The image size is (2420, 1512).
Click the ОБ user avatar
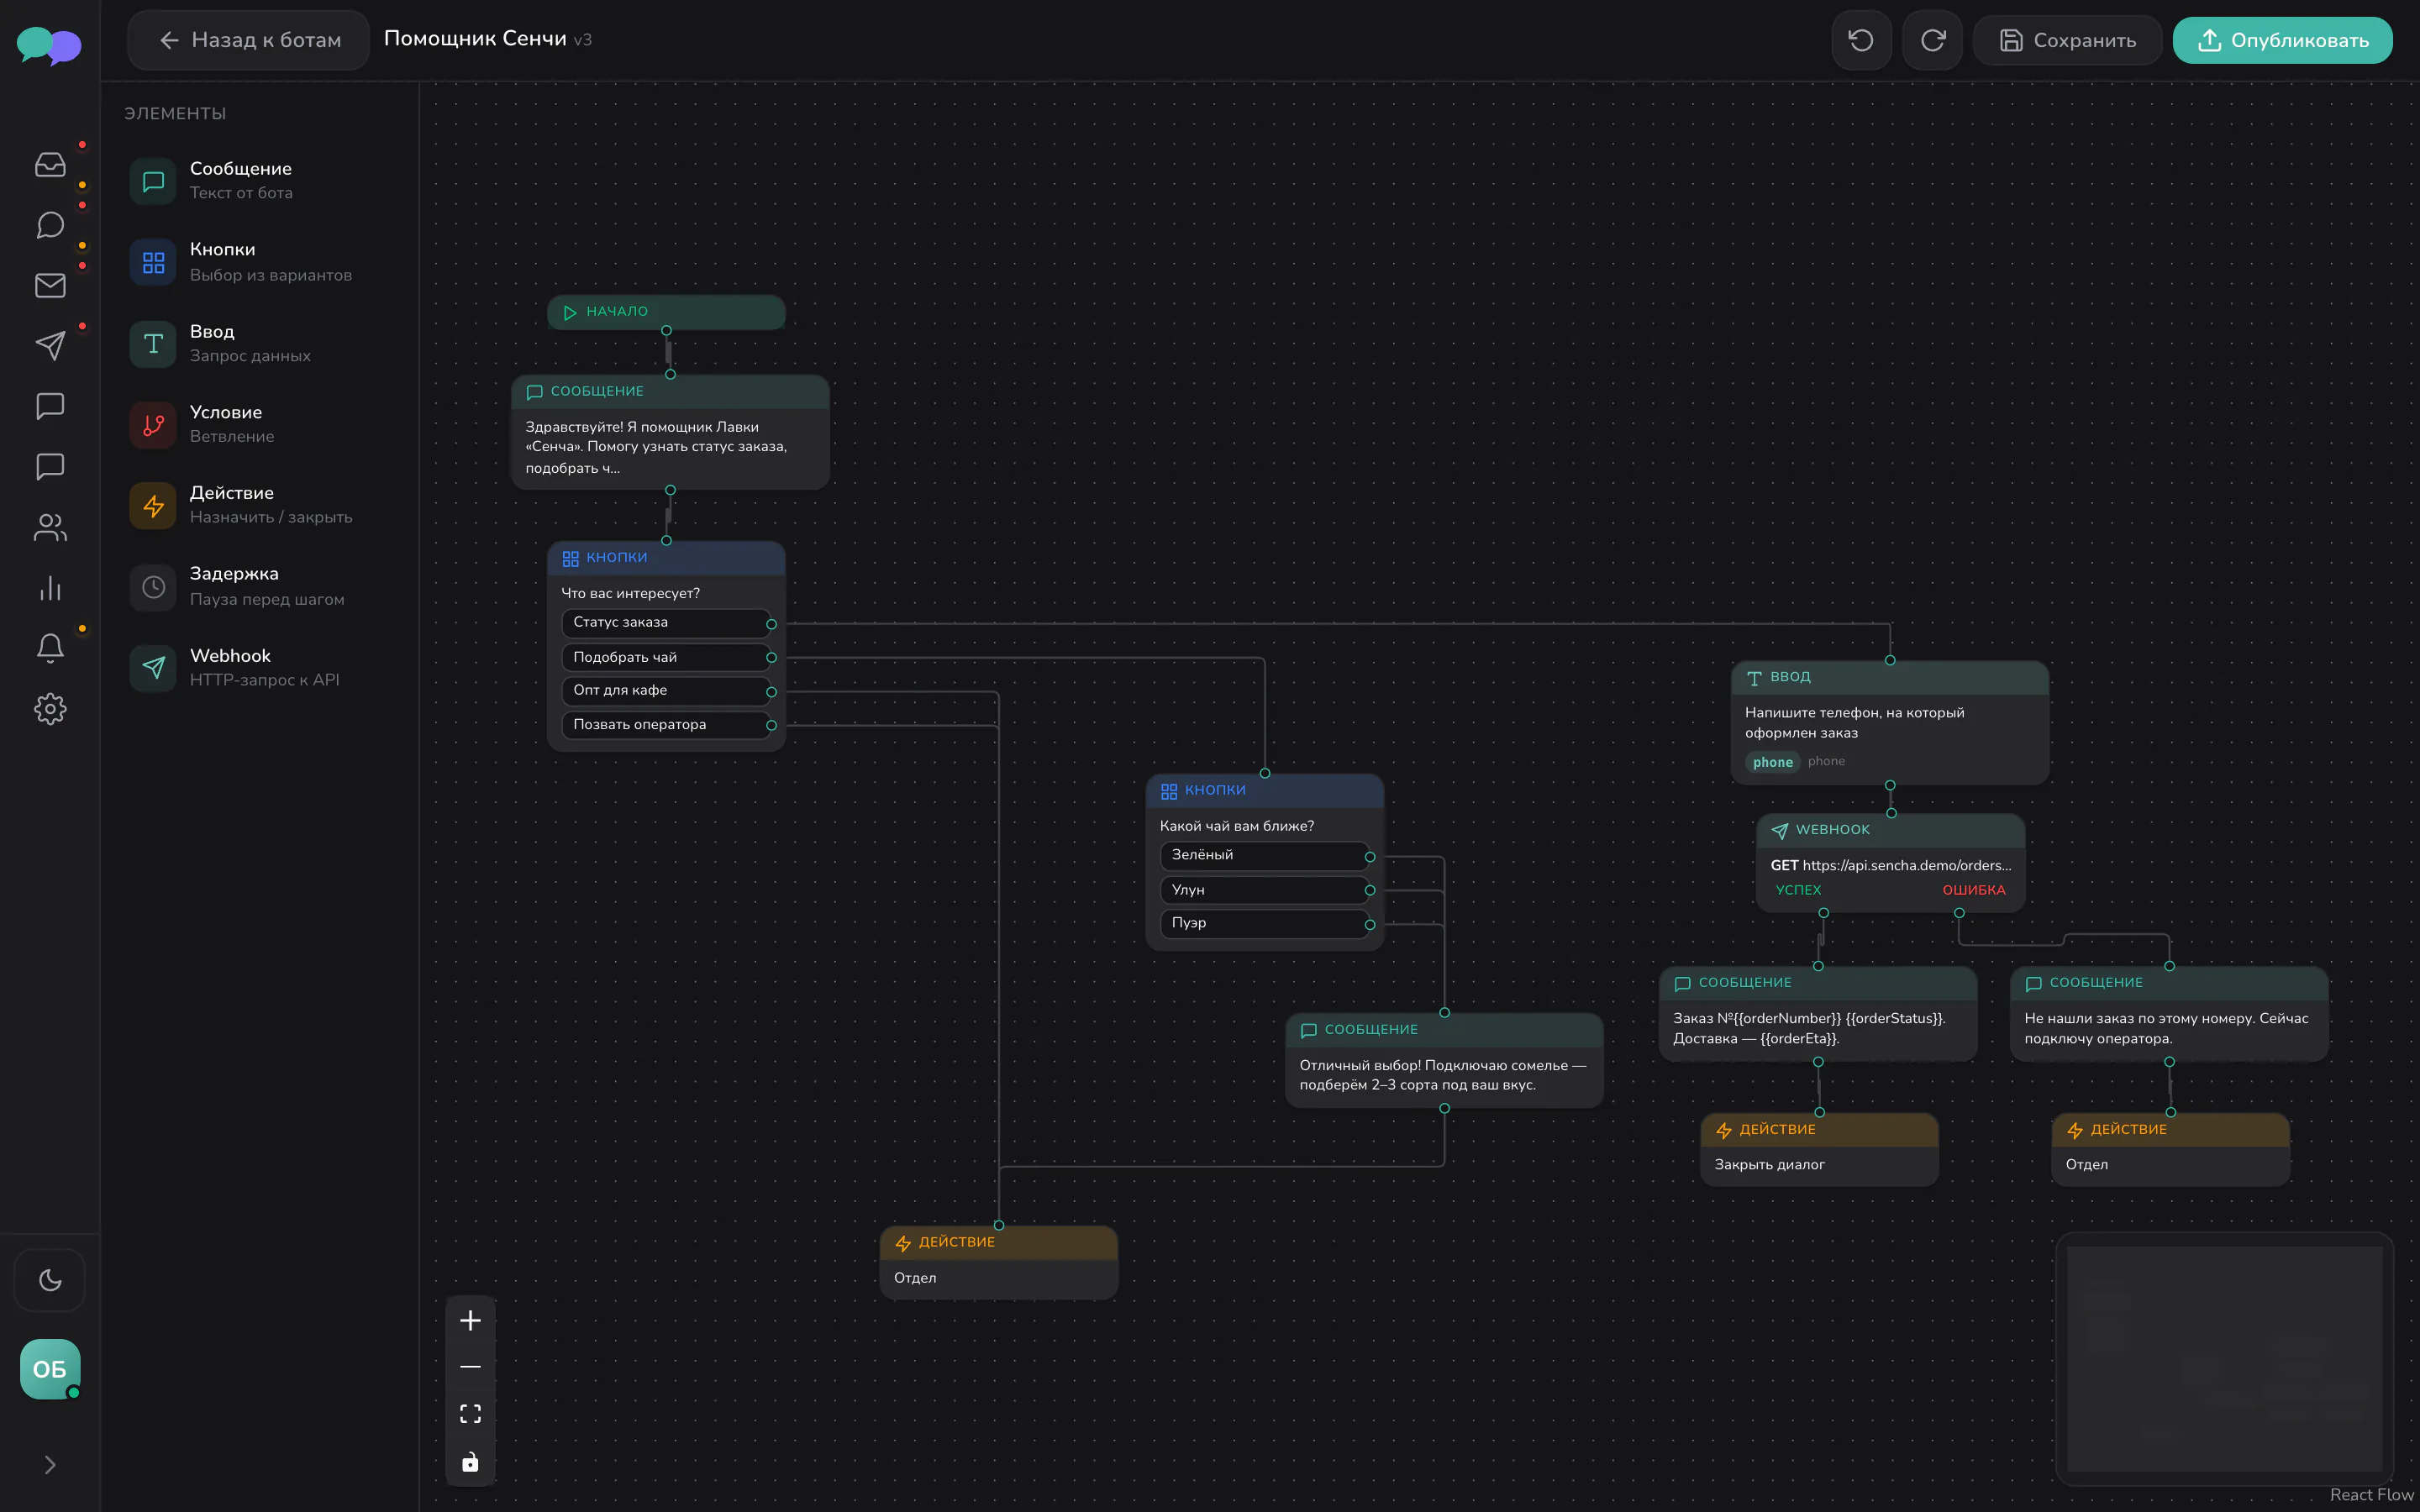point(50,1369)
